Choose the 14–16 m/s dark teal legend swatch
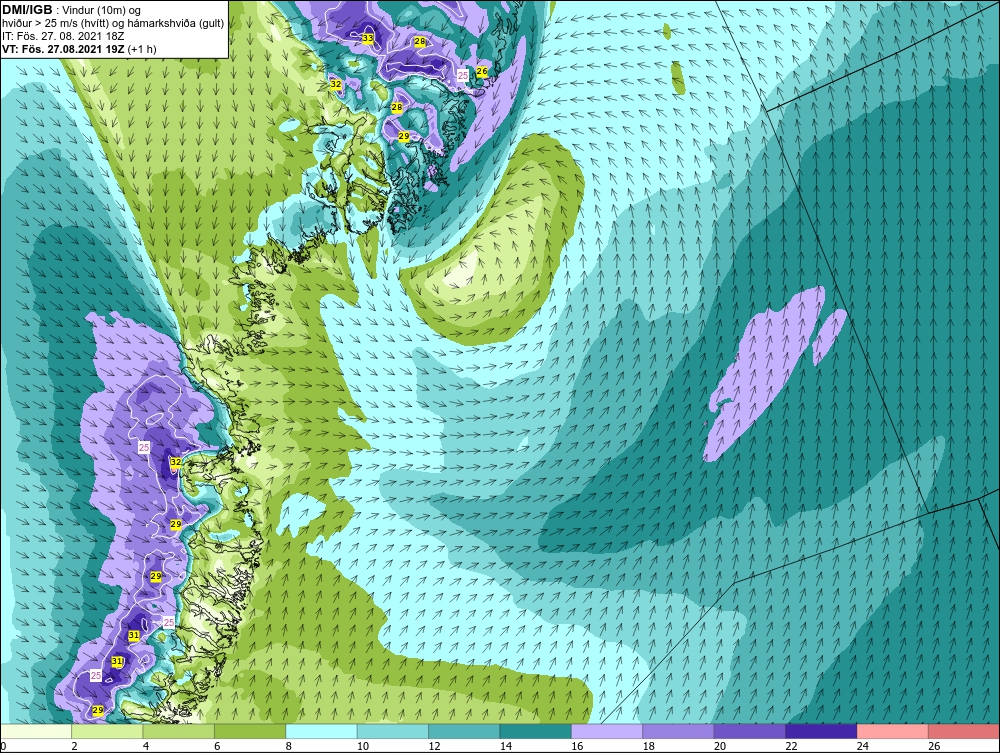The image size is (1000, 753). 536,731
